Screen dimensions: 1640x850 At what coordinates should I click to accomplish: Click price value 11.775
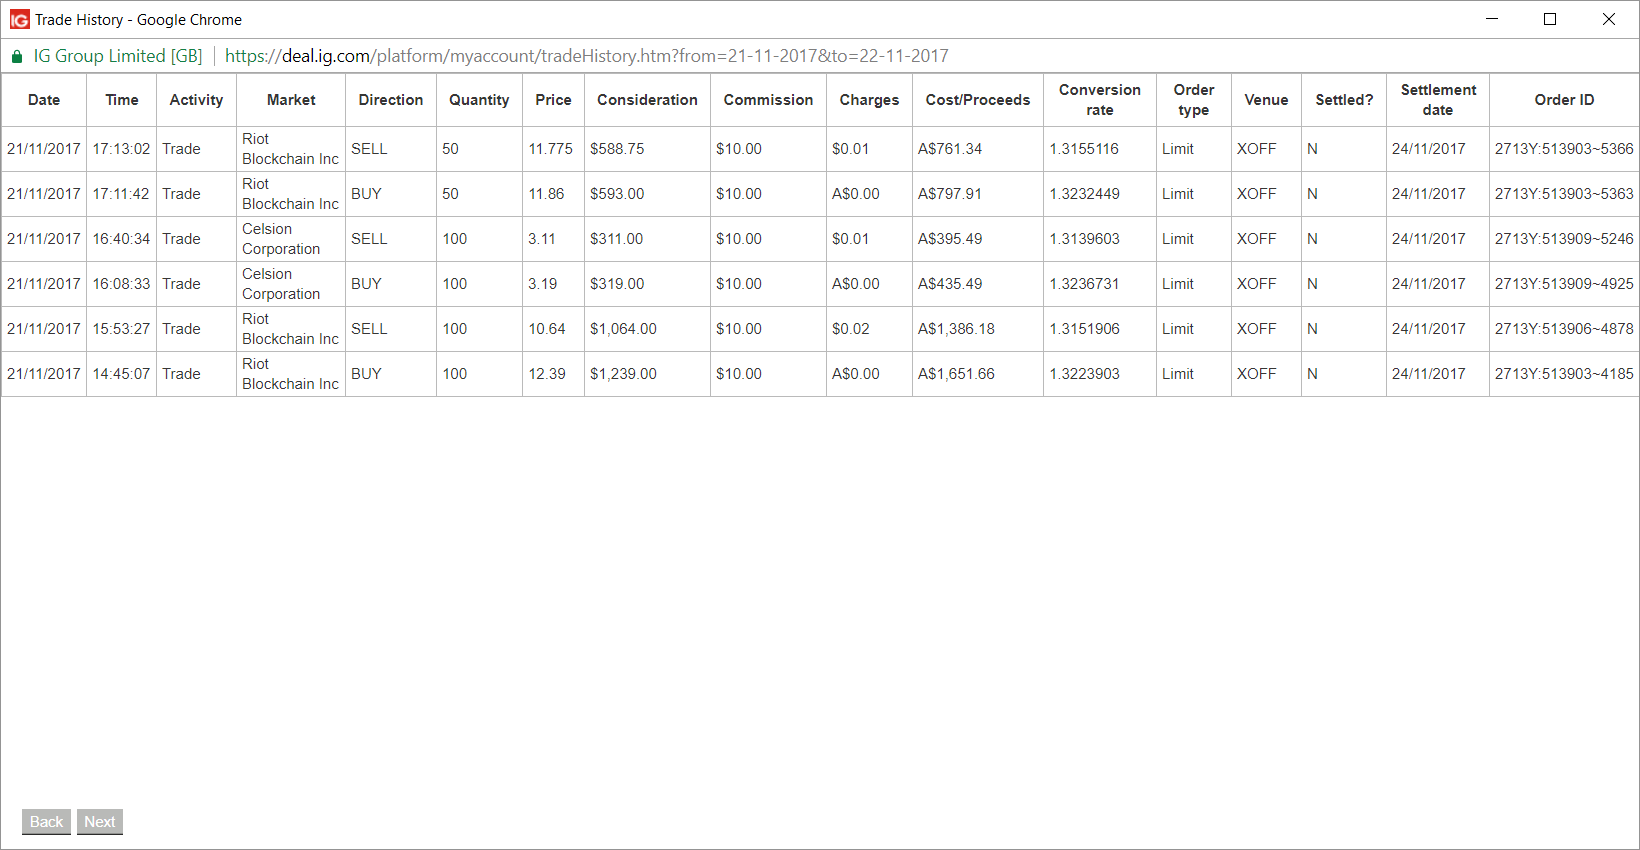550,149
